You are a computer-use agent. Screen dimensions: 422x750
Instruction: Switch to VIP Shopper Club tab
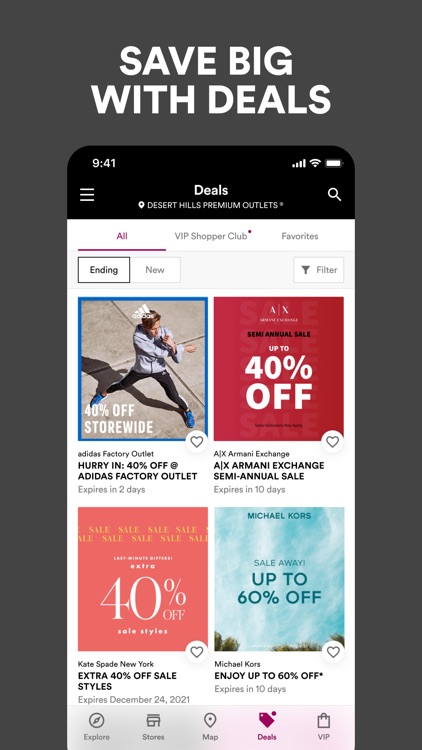tap(211, 236)
